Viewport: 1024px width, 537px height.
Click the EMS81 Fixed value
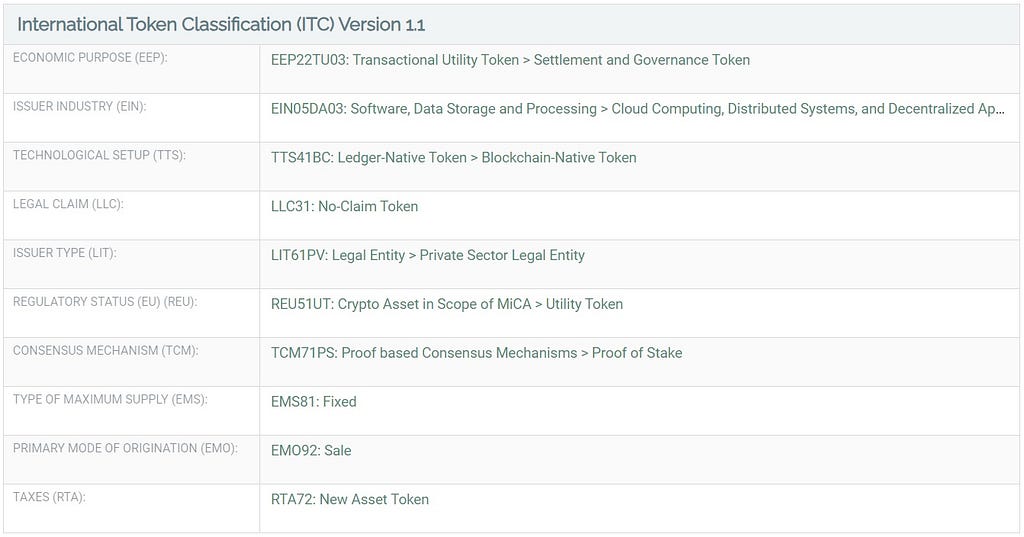[313, 402]
